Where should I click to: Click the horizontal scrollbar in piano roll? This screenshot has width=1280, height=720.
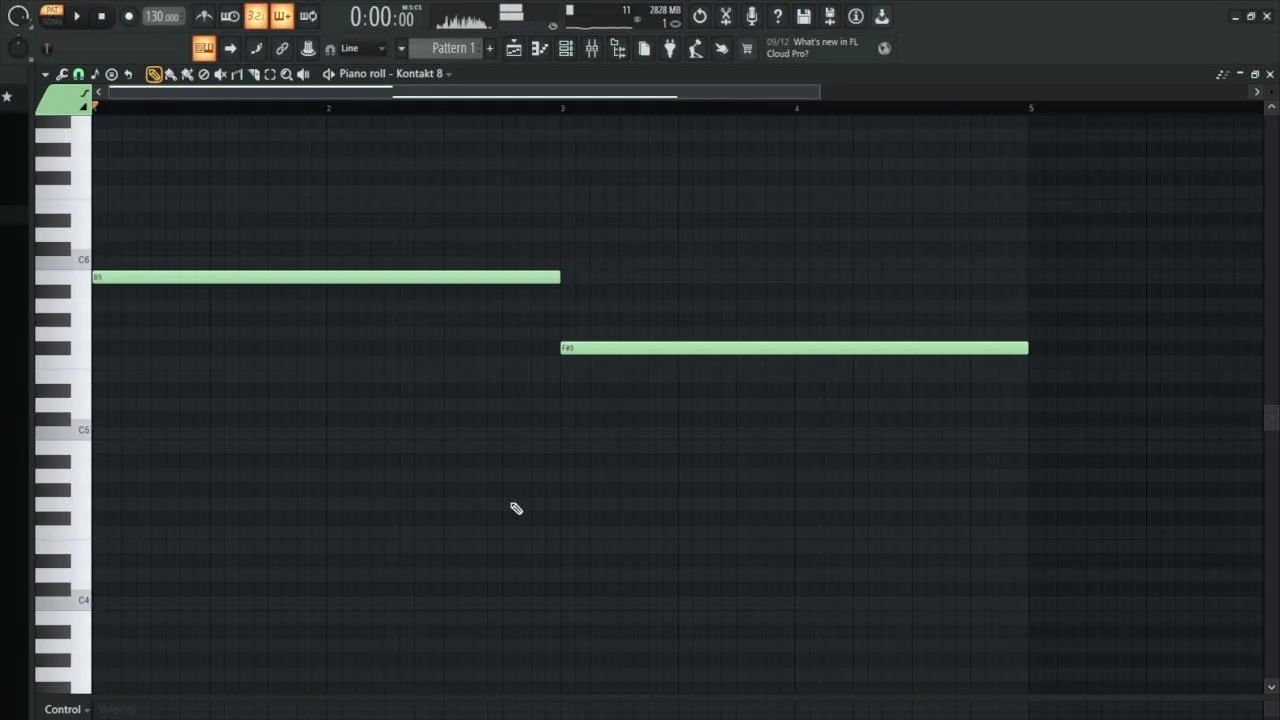tap(464, 92)
